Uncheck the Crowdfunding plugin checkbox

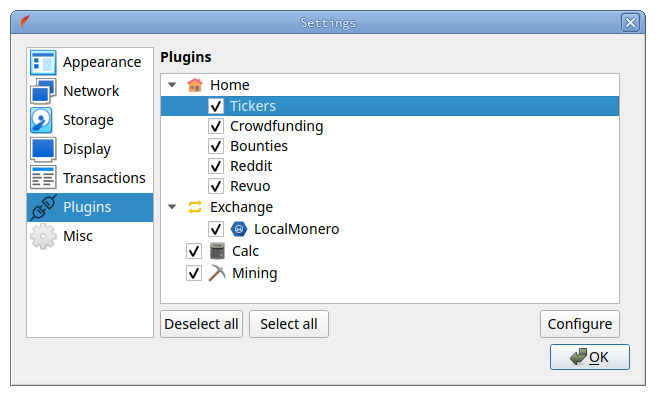(216, 126)
